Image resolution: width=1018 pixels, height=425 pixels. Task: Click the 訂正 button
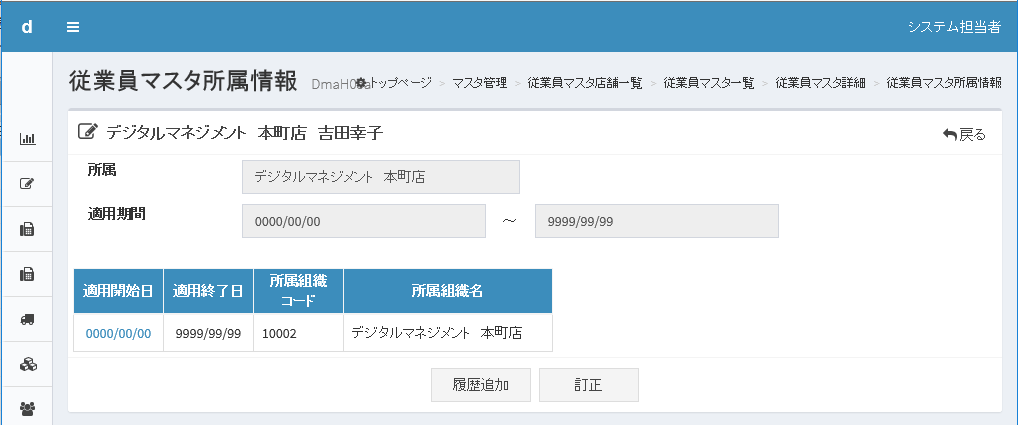[589, 385]
